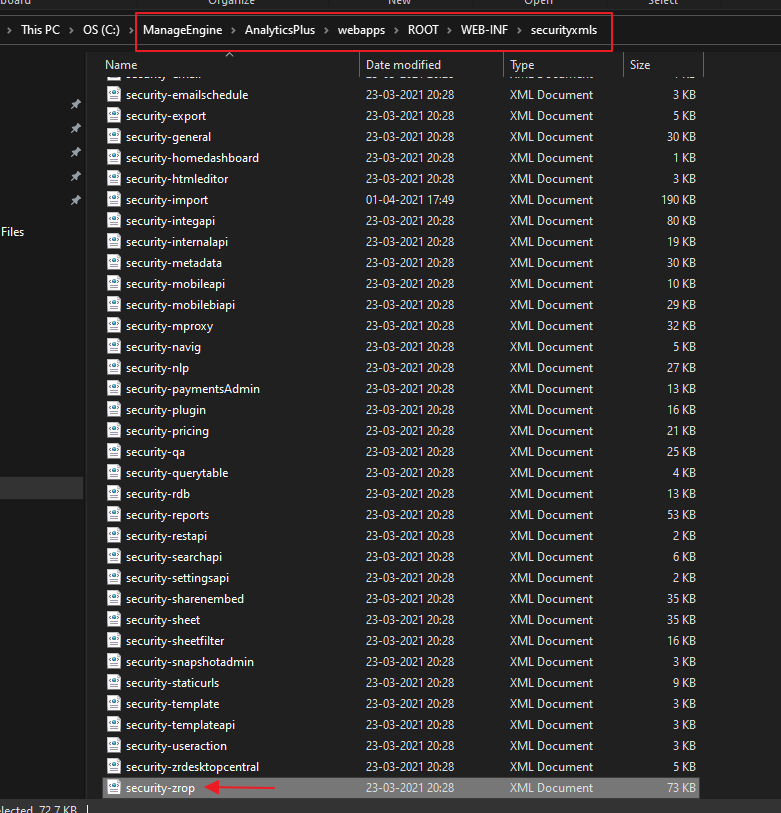This screenshot has width=781, height=813.
Task: Expand the chevron after OS (C:)
Action: [130, 30]
